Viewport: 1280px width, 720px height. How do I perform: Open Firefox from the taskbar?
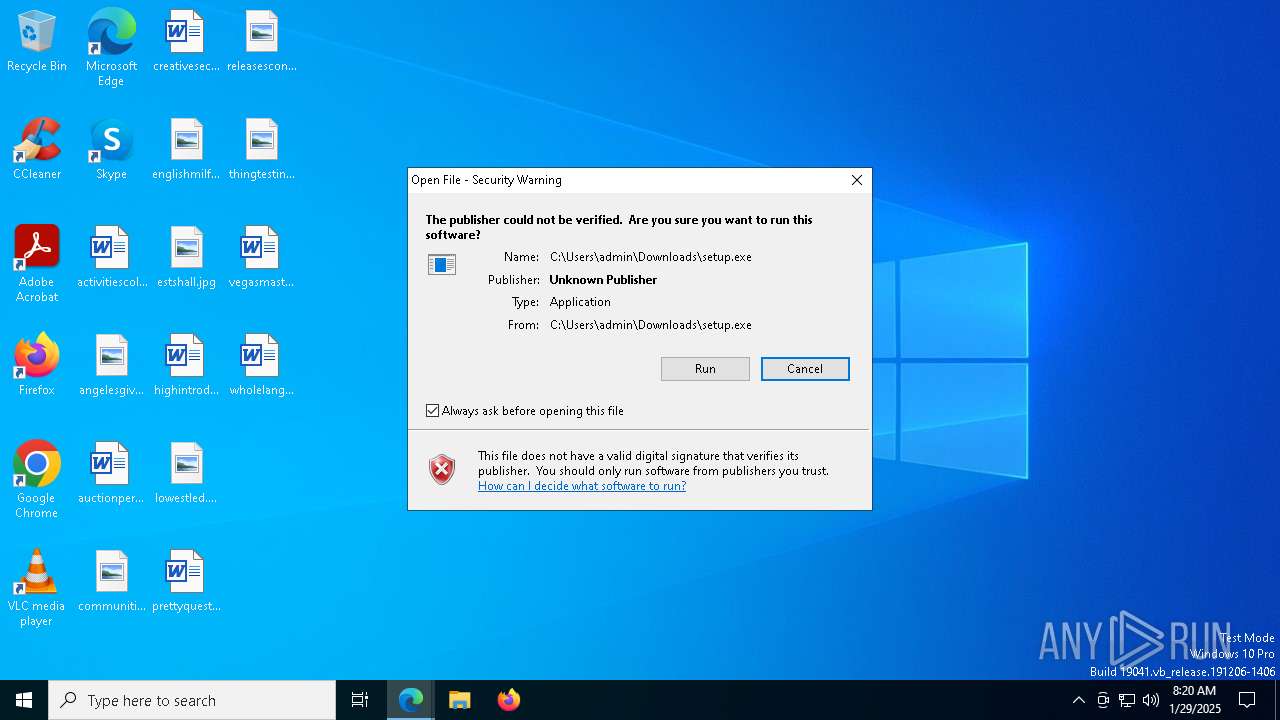[509, 700]
